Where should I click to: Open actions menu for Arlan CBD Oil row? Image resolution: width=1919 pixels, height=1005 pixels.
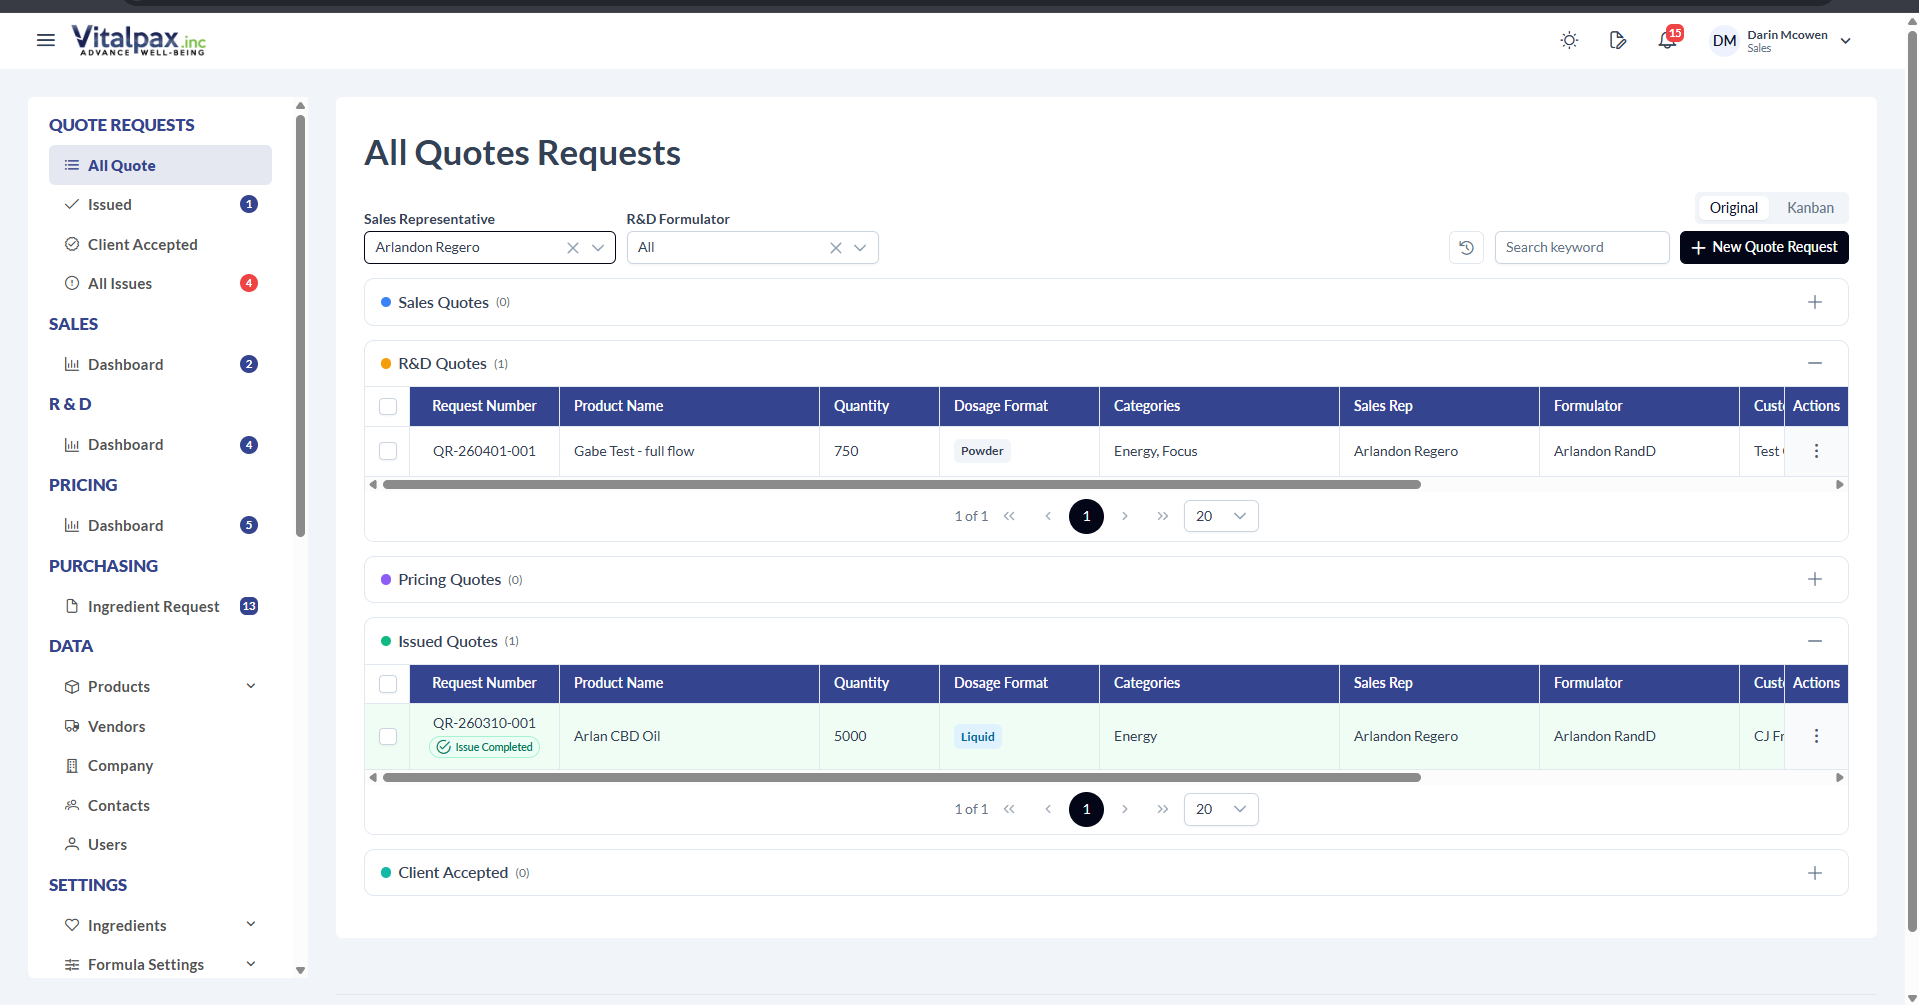tap(1816, 736)
